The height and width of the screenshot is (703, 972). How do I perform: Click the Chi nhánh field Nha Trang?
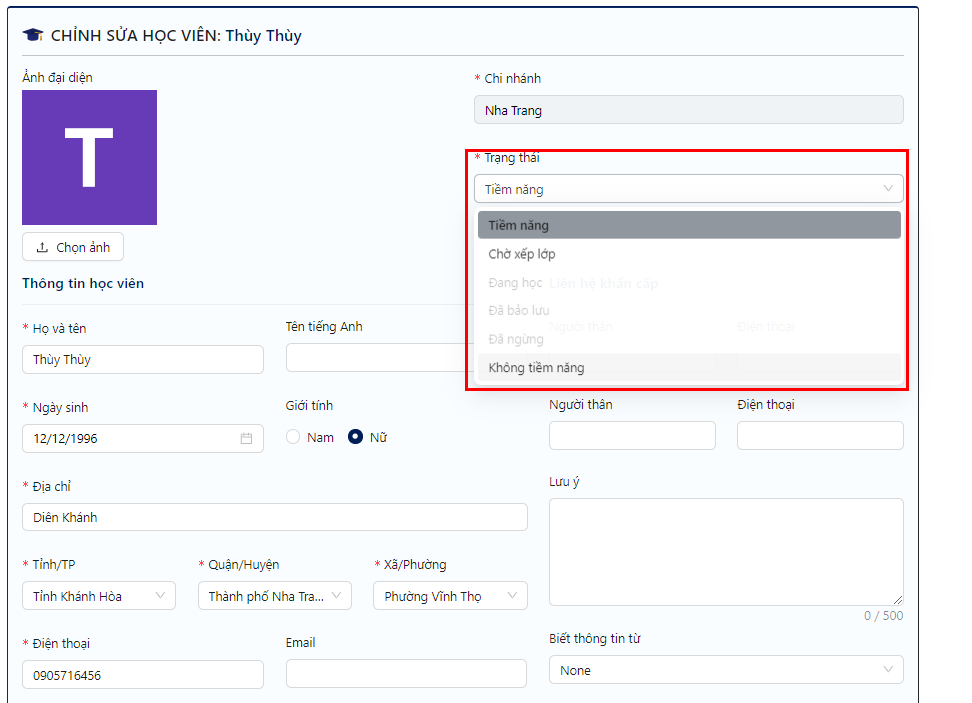[x=688, y=110]
